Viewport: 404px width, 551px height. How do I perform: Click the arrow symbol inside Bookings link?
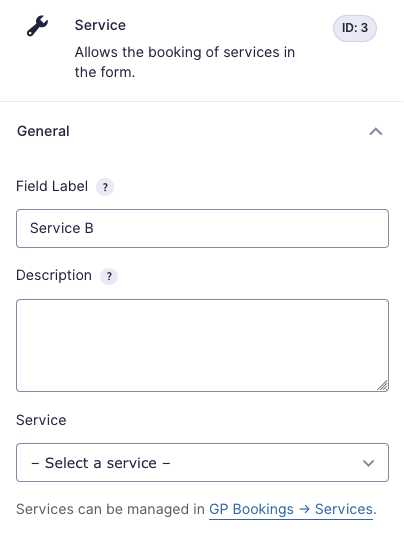tap(304, 510)
